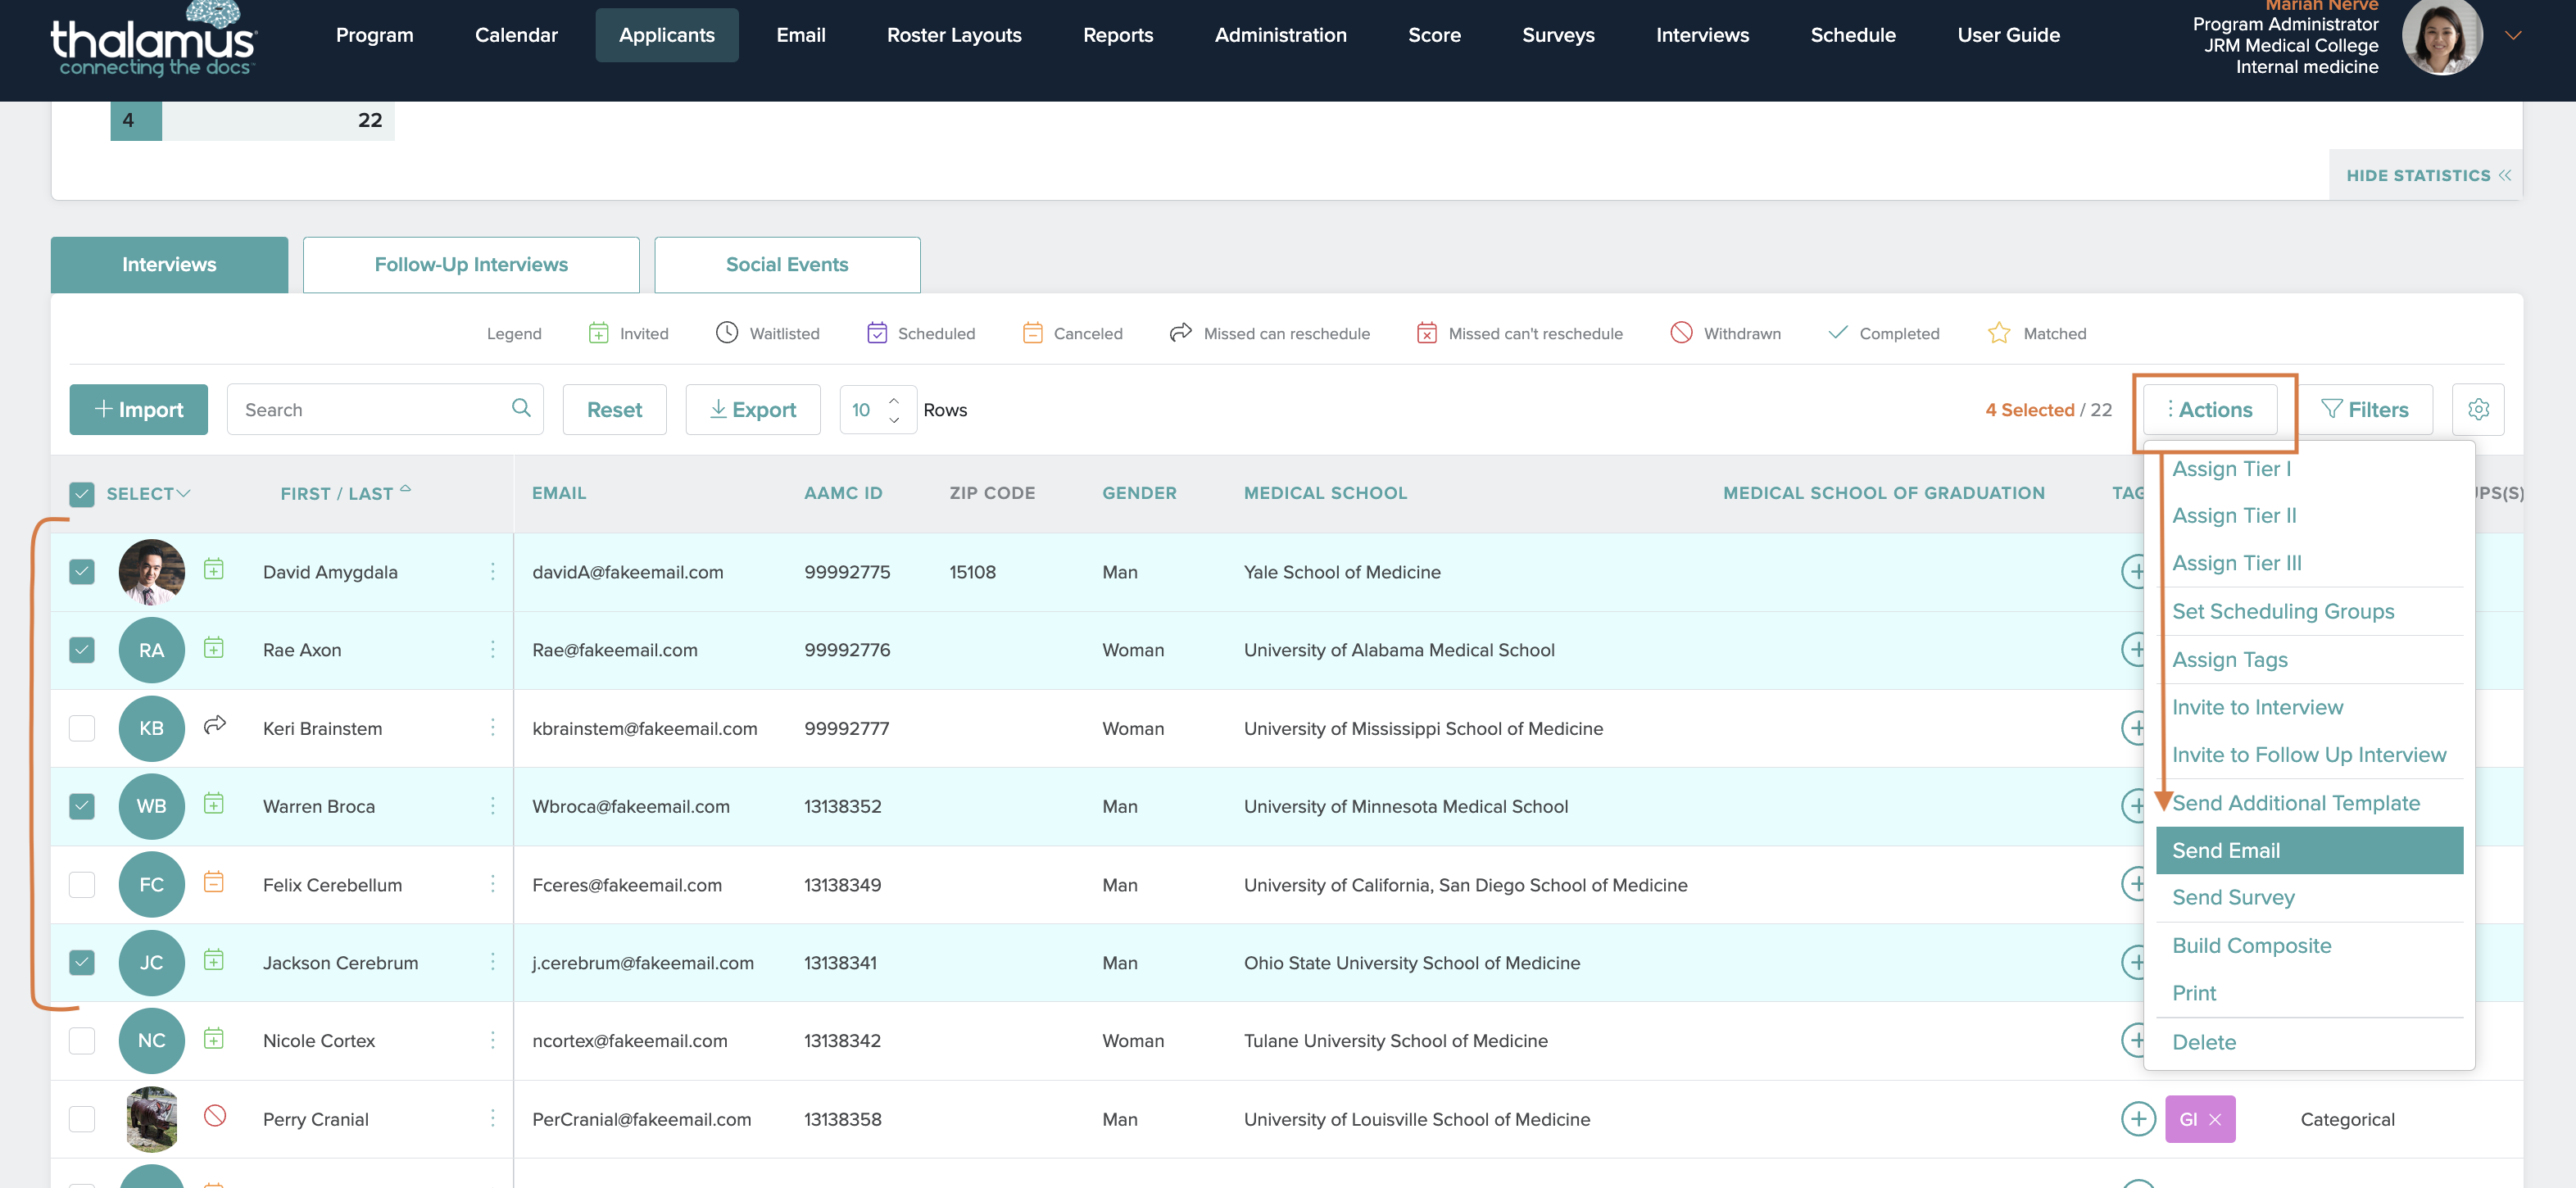Viewport: 2576px width, 1188px height.
Task: Open Nicole Cortex's row options menu
Action: pyautogui.click(x=493, y=1040)
